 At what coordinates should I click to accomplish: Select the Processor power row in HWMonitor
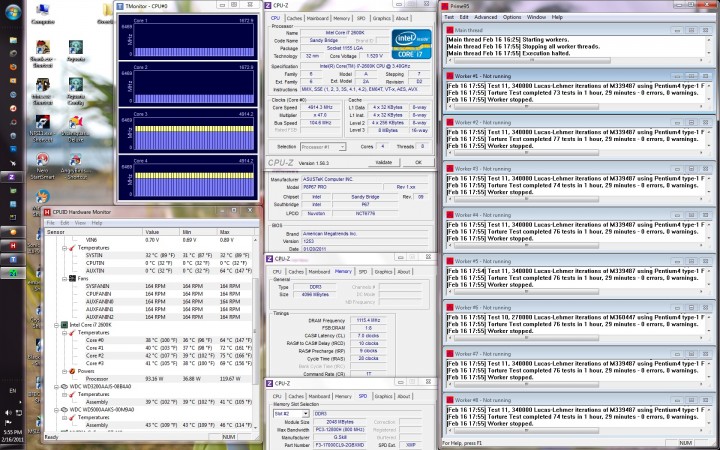(150, 379)
